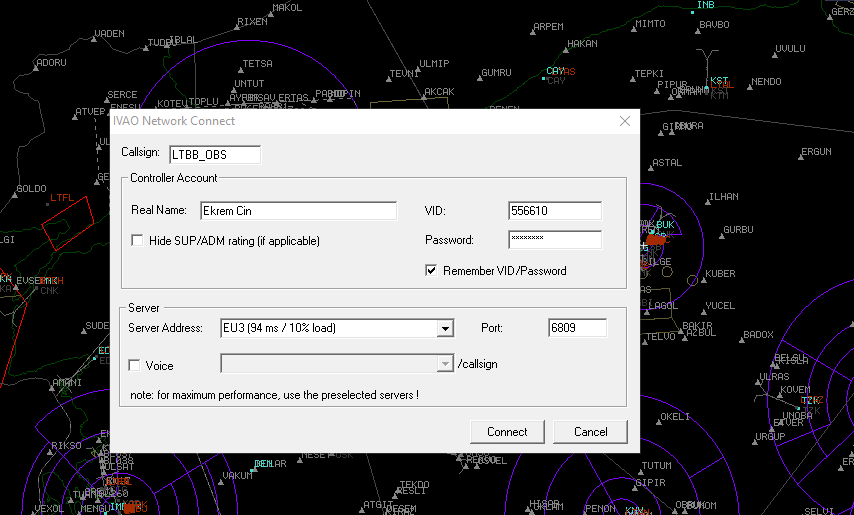Cancel the IVAO Network Connect dialog
This screenshot has height=515, width=854.
[x=590, y=432]
